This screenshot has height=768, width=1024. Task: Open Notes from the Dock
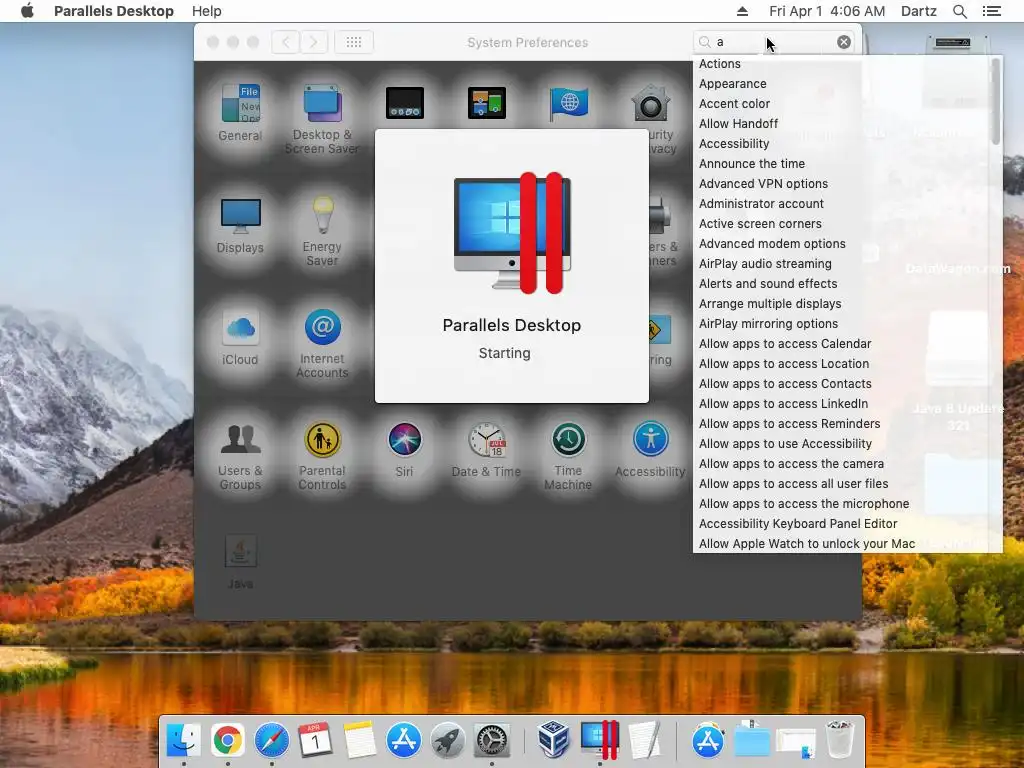click(x=360, y=740)
